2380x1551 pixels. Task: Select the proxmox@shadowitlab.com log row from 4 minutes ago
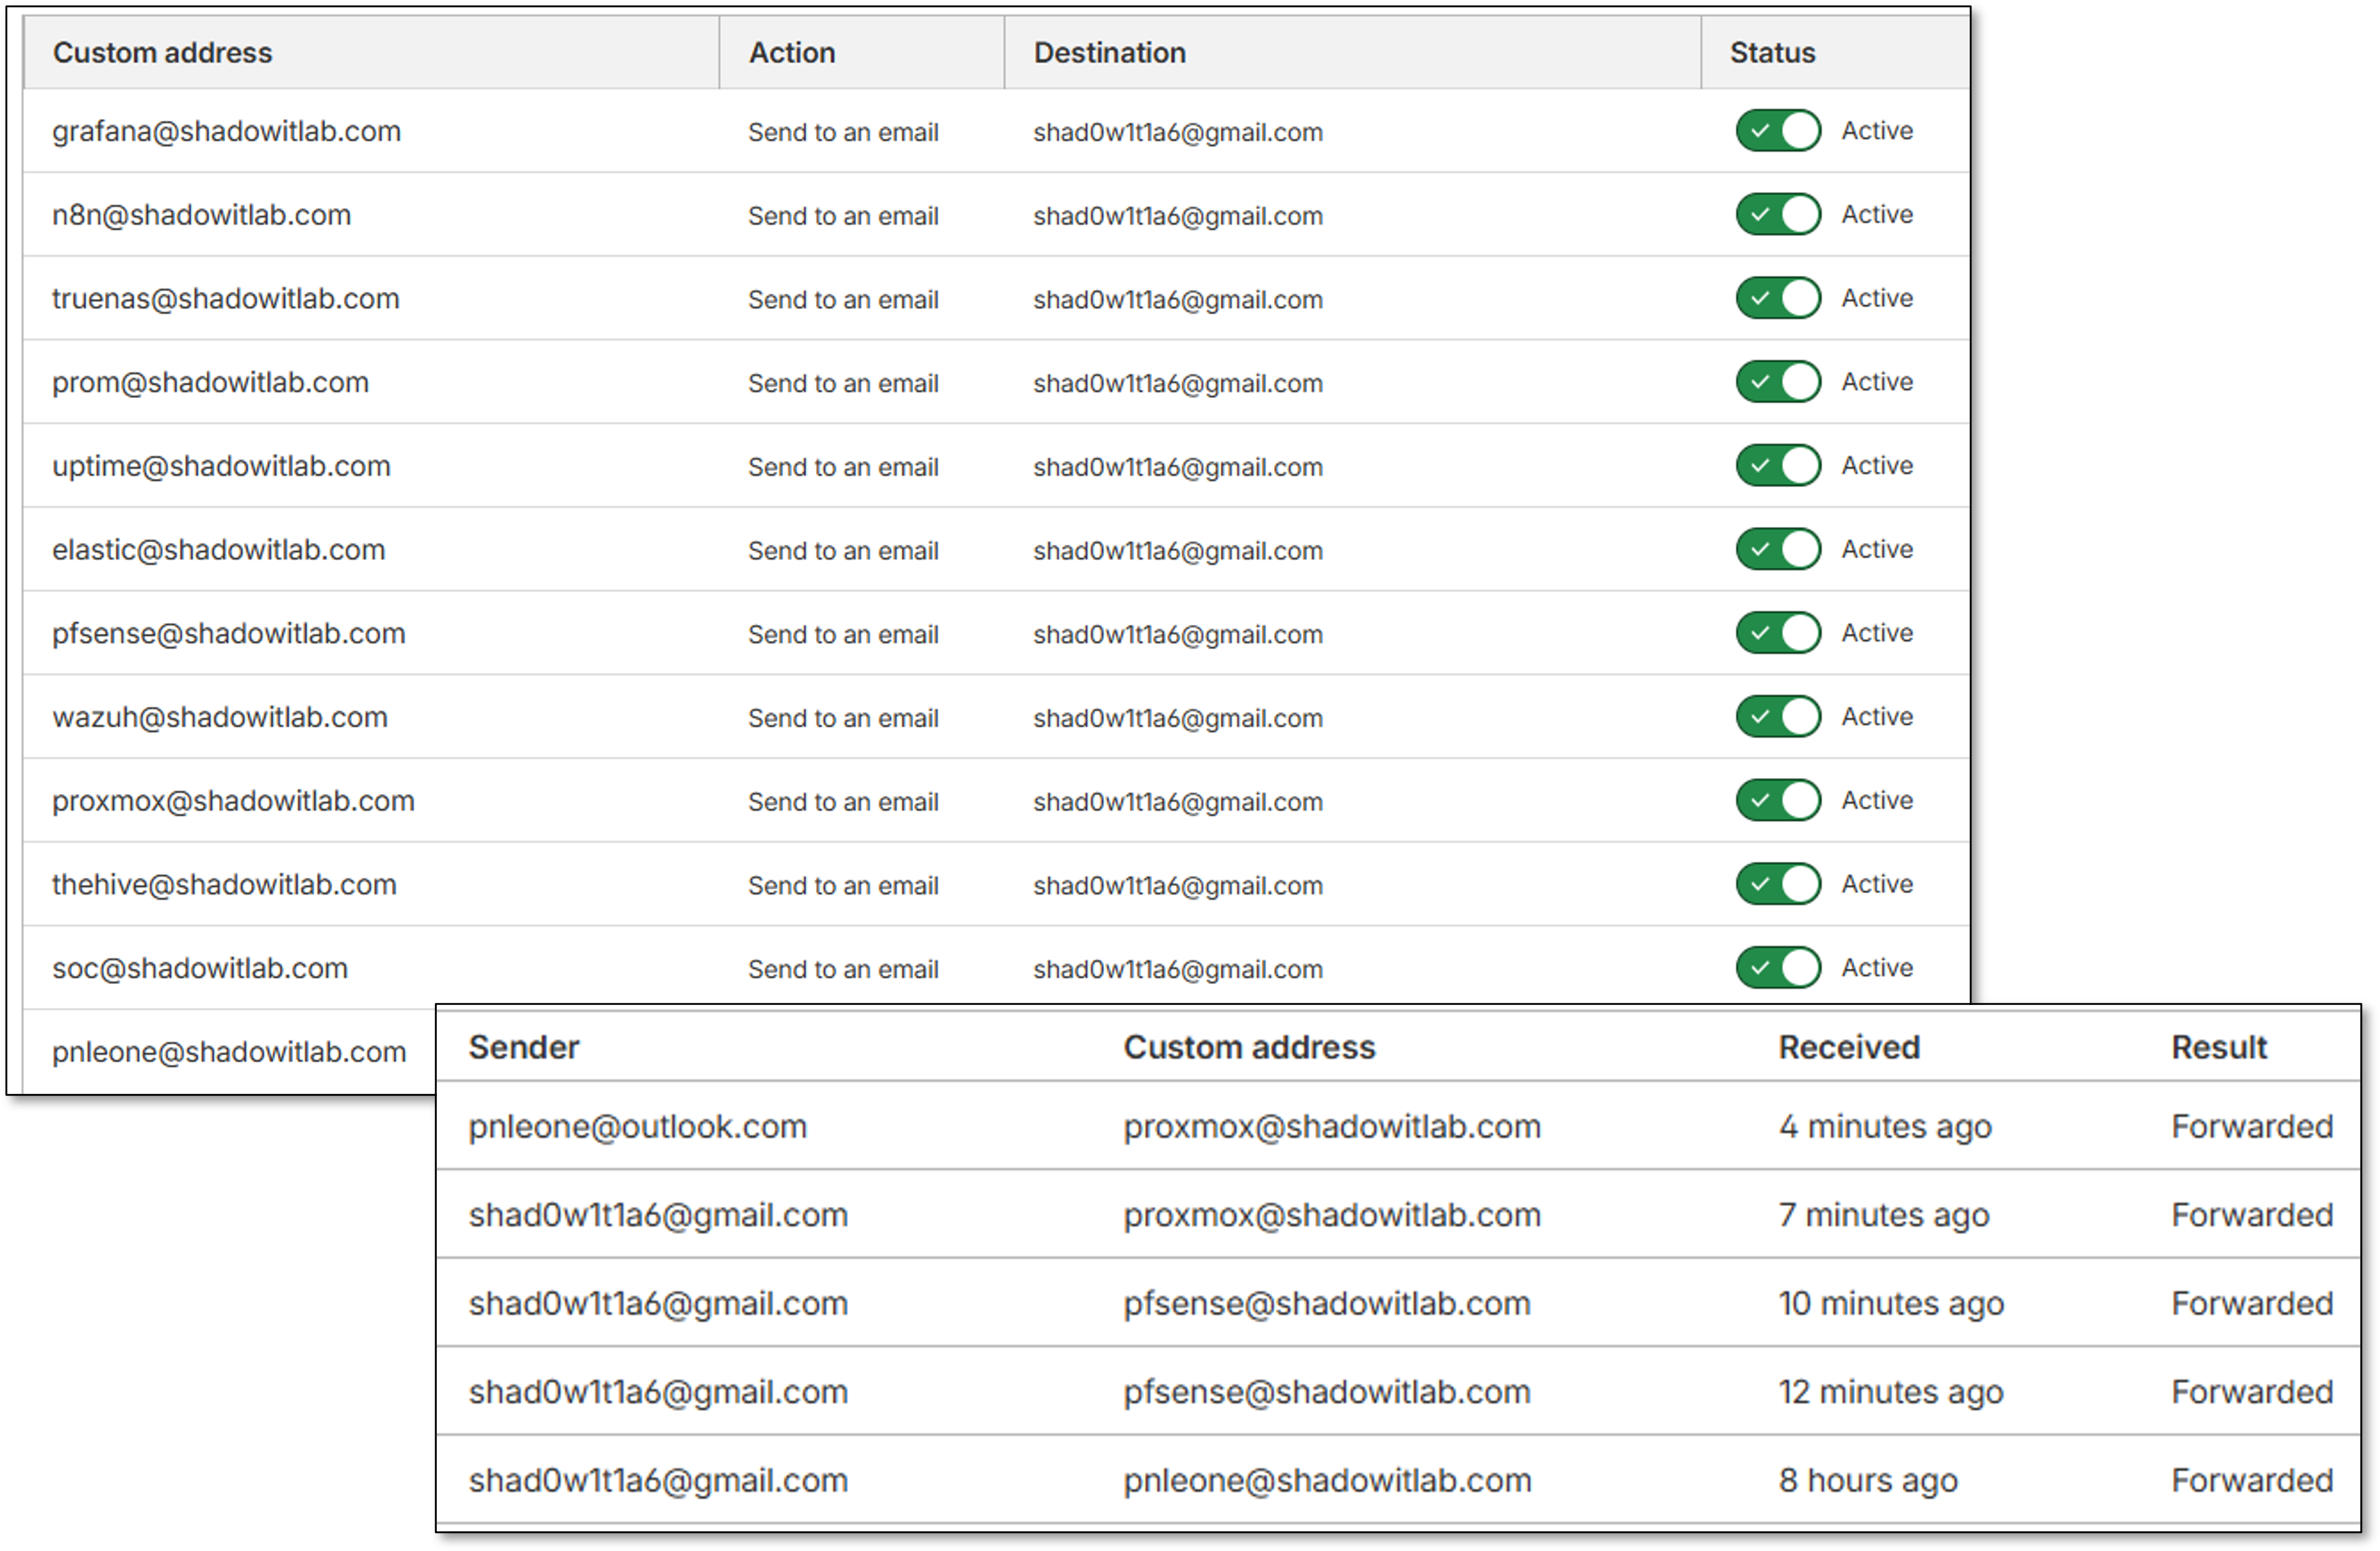[1333, 1126]
